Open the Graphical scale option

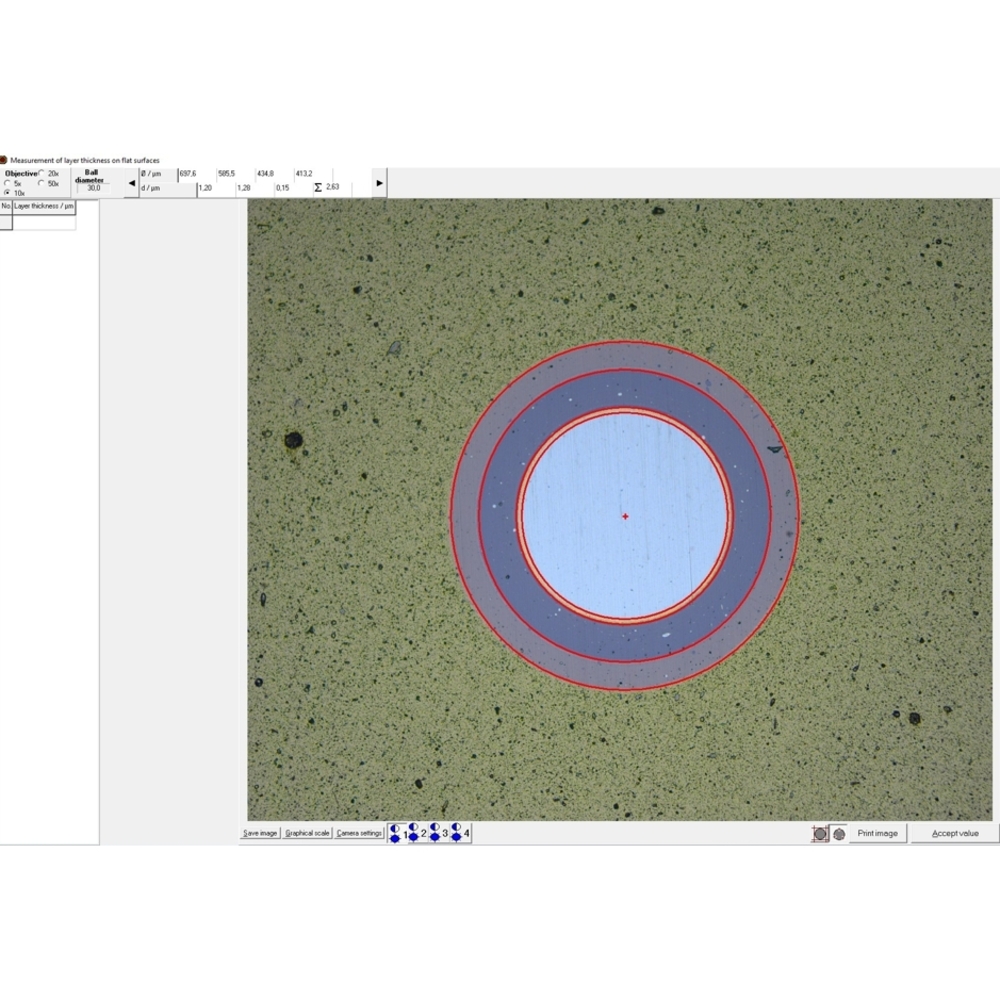click(x=307, y=833)
